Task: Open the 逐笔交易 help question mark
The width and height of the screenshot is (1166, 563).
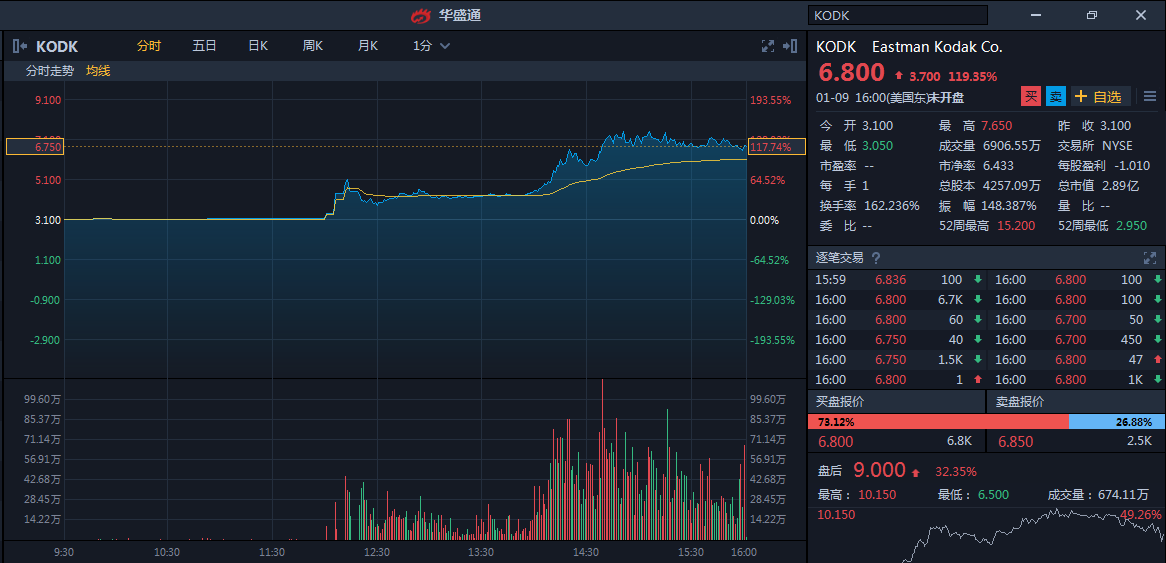Action: coord(876,258)
